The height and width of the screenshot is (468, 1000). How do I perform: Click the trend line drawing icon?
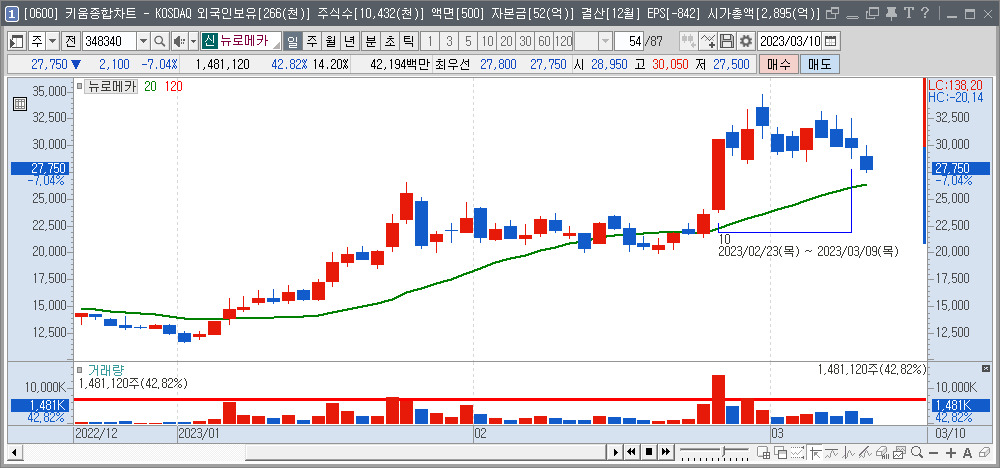point(865,452)
